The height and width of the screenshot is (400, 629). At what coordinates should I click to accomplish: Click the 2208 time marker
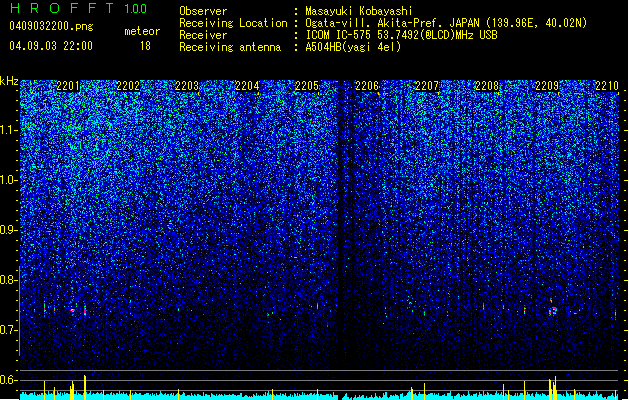point(487,86)
